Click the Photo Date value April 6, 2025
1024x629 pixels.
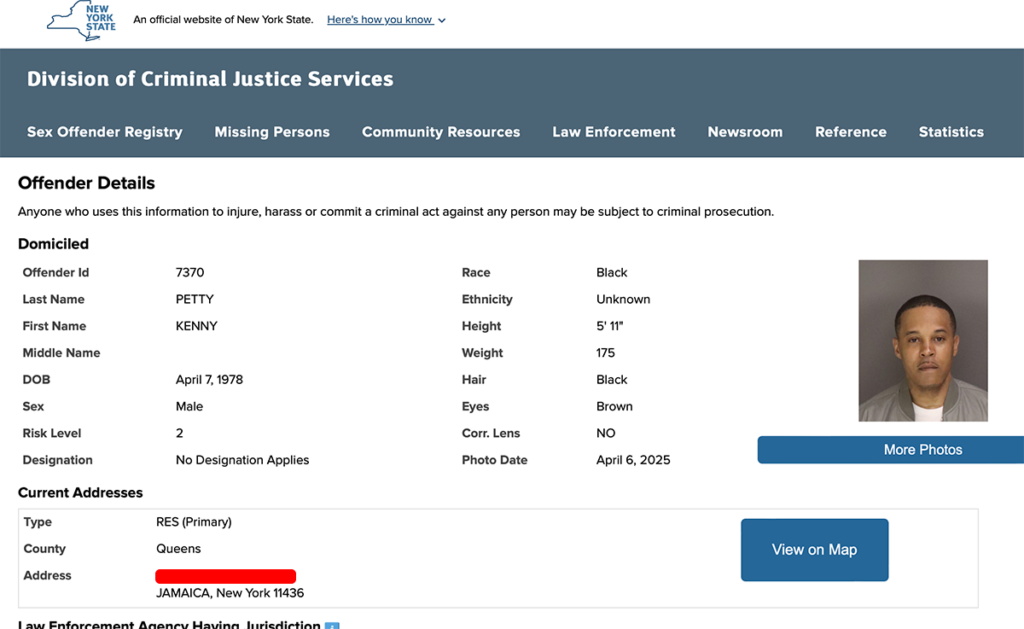(x=633, y=460)
